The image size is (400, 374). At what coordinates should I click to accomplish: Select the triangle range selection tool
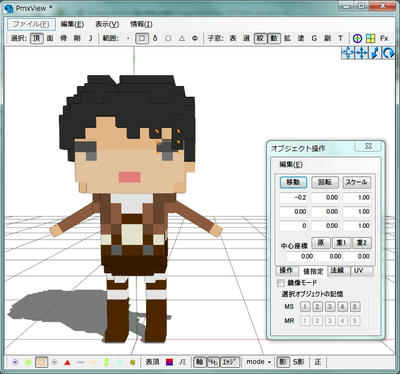pyautogui.click(x=182, y=38)
